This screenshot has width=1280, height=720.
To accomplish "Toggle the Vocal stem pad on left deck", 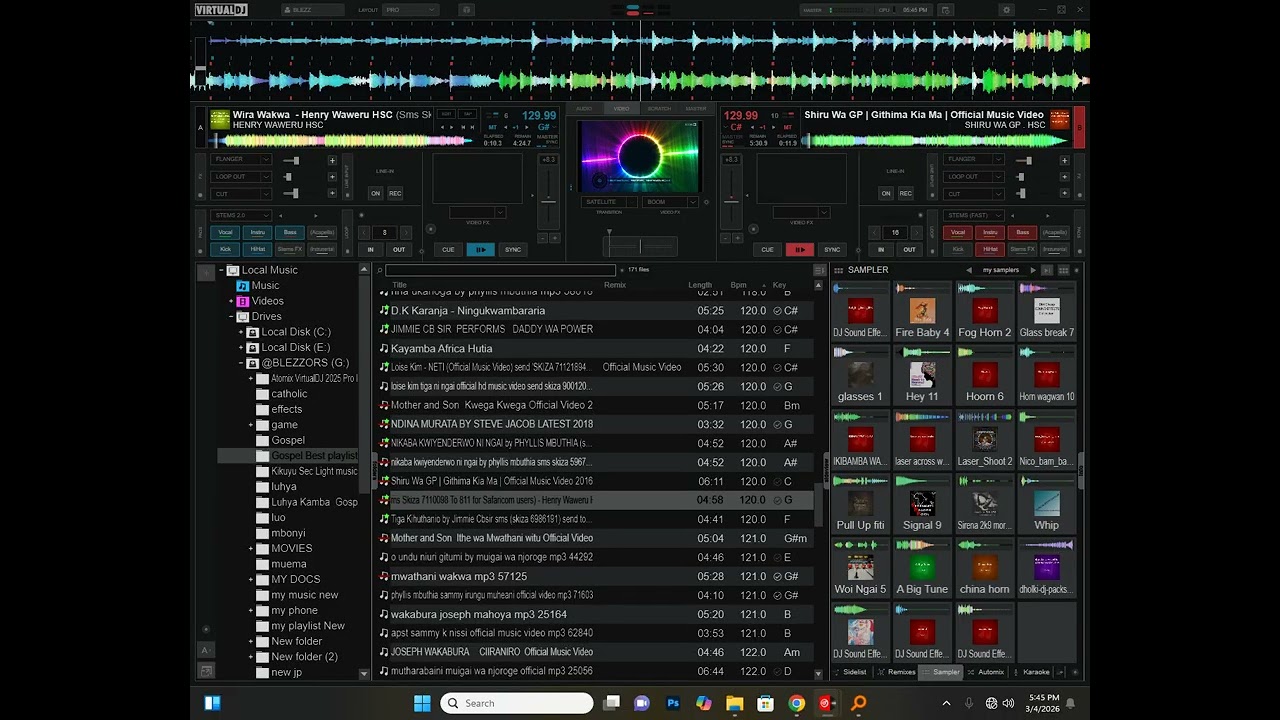I will pos(226,232).
